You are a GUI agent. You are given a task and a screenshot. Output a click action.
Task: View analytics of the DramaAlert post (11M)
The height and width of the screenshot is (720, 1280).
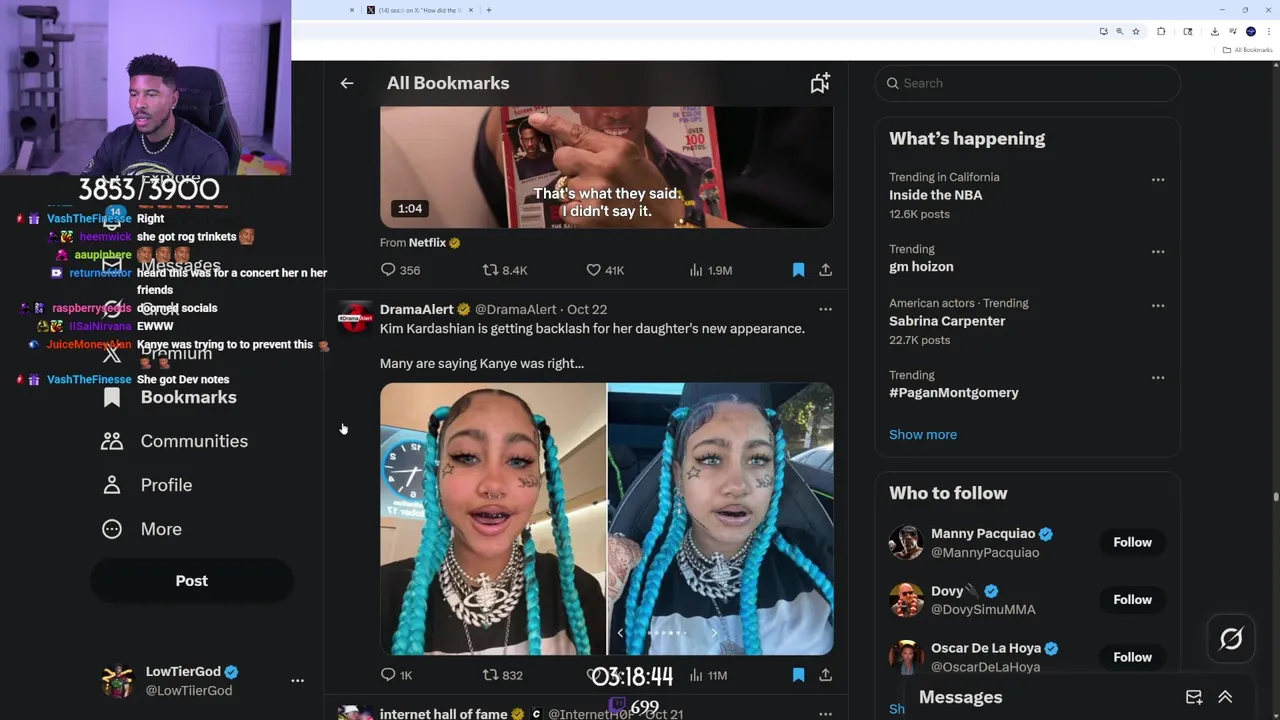click(709, 675)
